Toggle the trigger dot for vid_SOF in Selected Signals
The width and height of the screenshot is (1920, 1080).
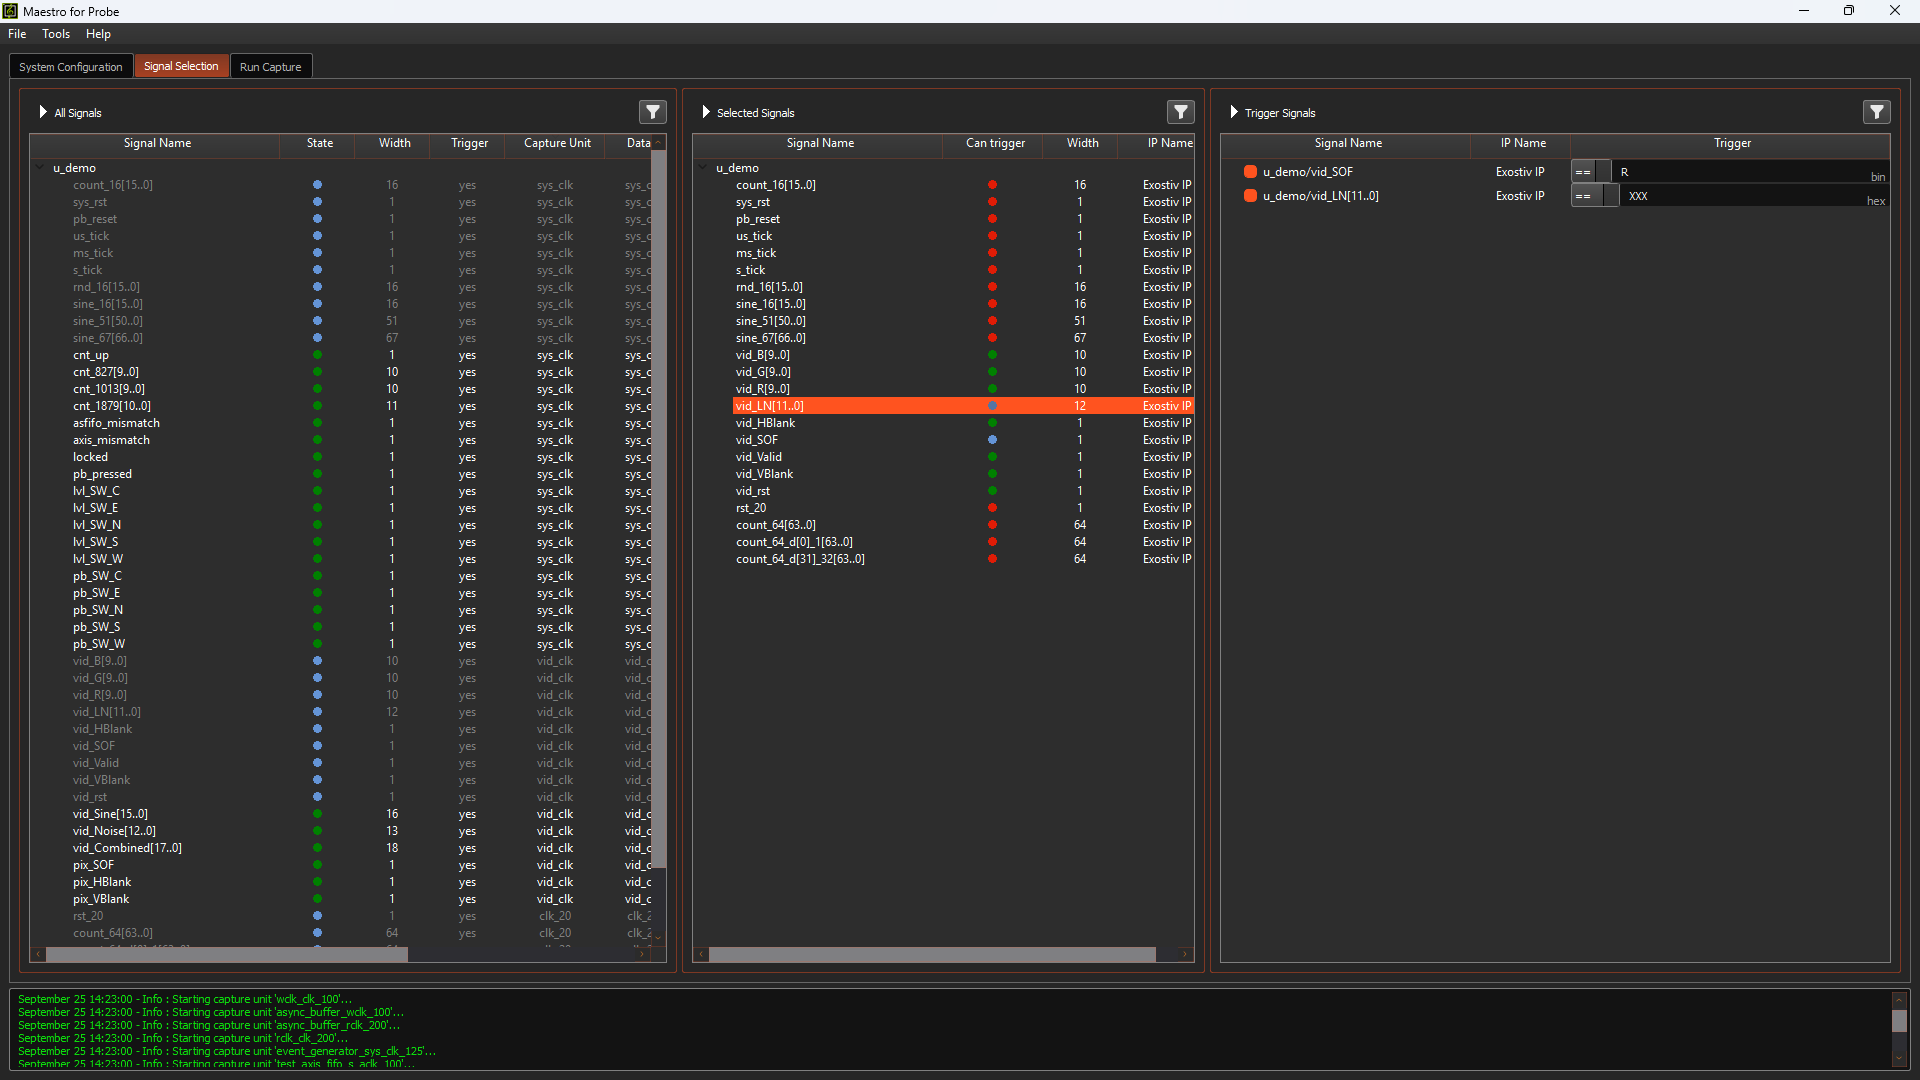tap(992, 440)
